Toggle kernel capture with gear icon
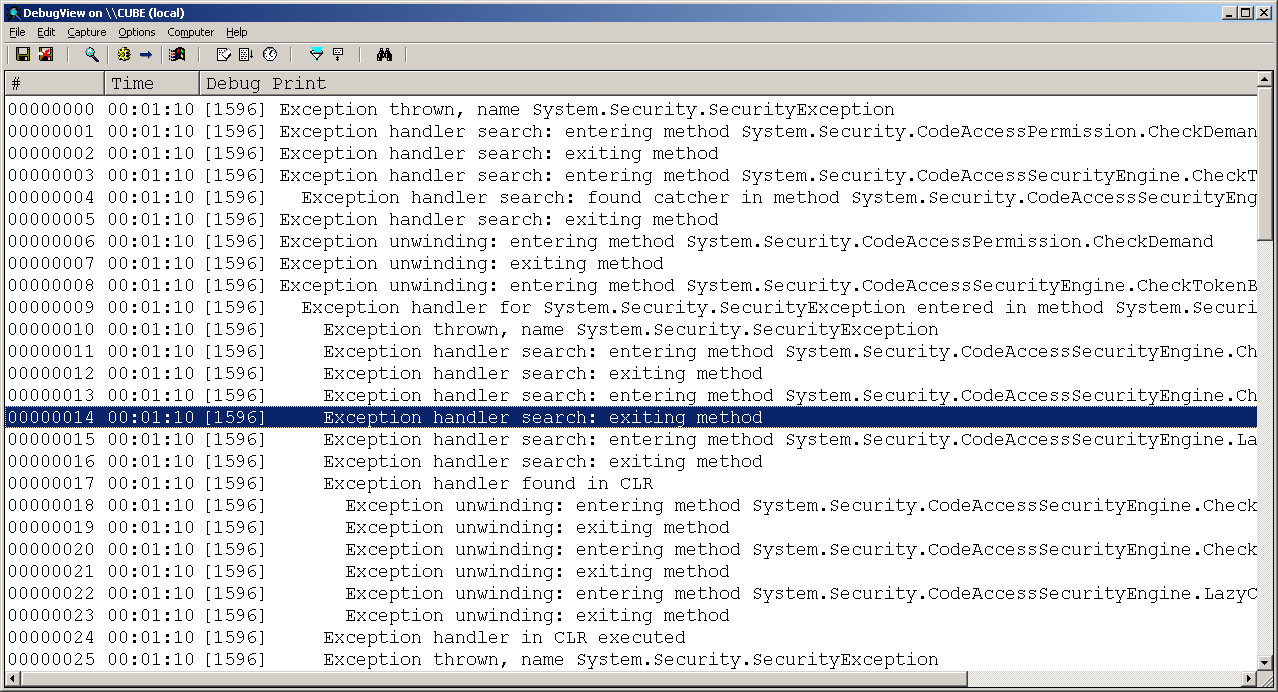1278x692 pixels. (123, 54)
